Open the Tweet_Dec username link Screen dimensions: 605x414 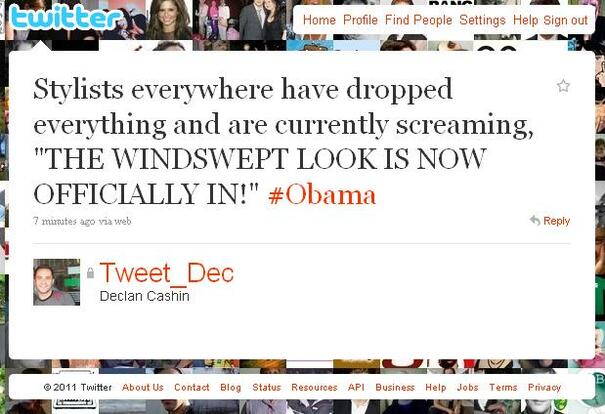pos(167,273)
